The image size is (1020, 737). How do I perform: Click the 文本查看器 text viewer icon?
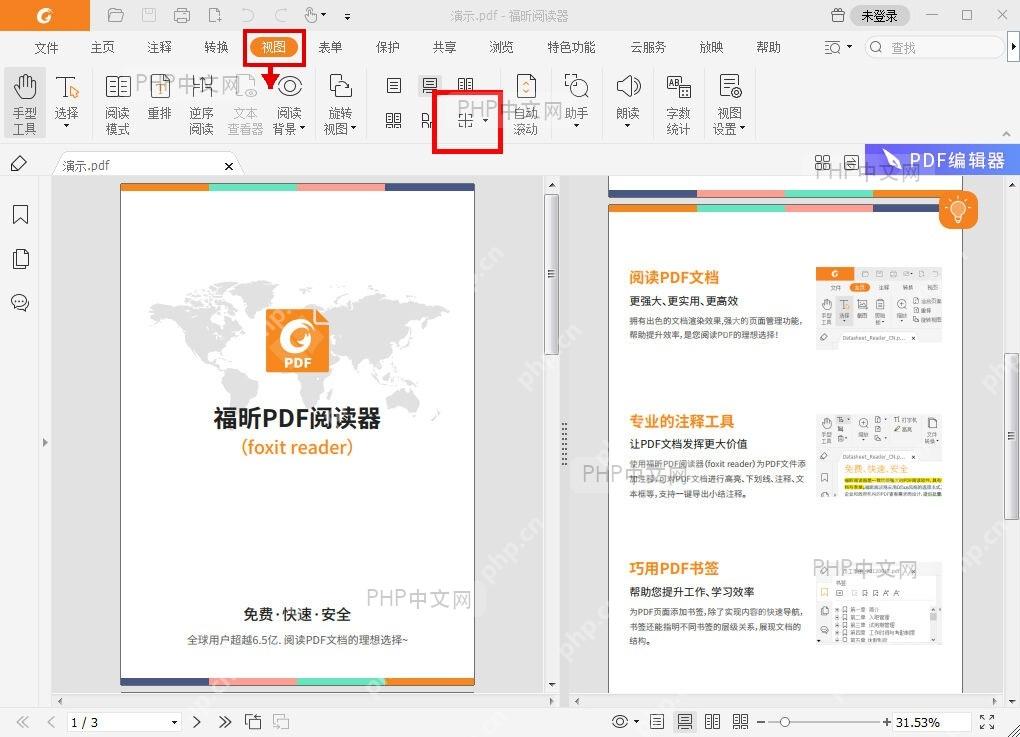[x=245, y=104]
